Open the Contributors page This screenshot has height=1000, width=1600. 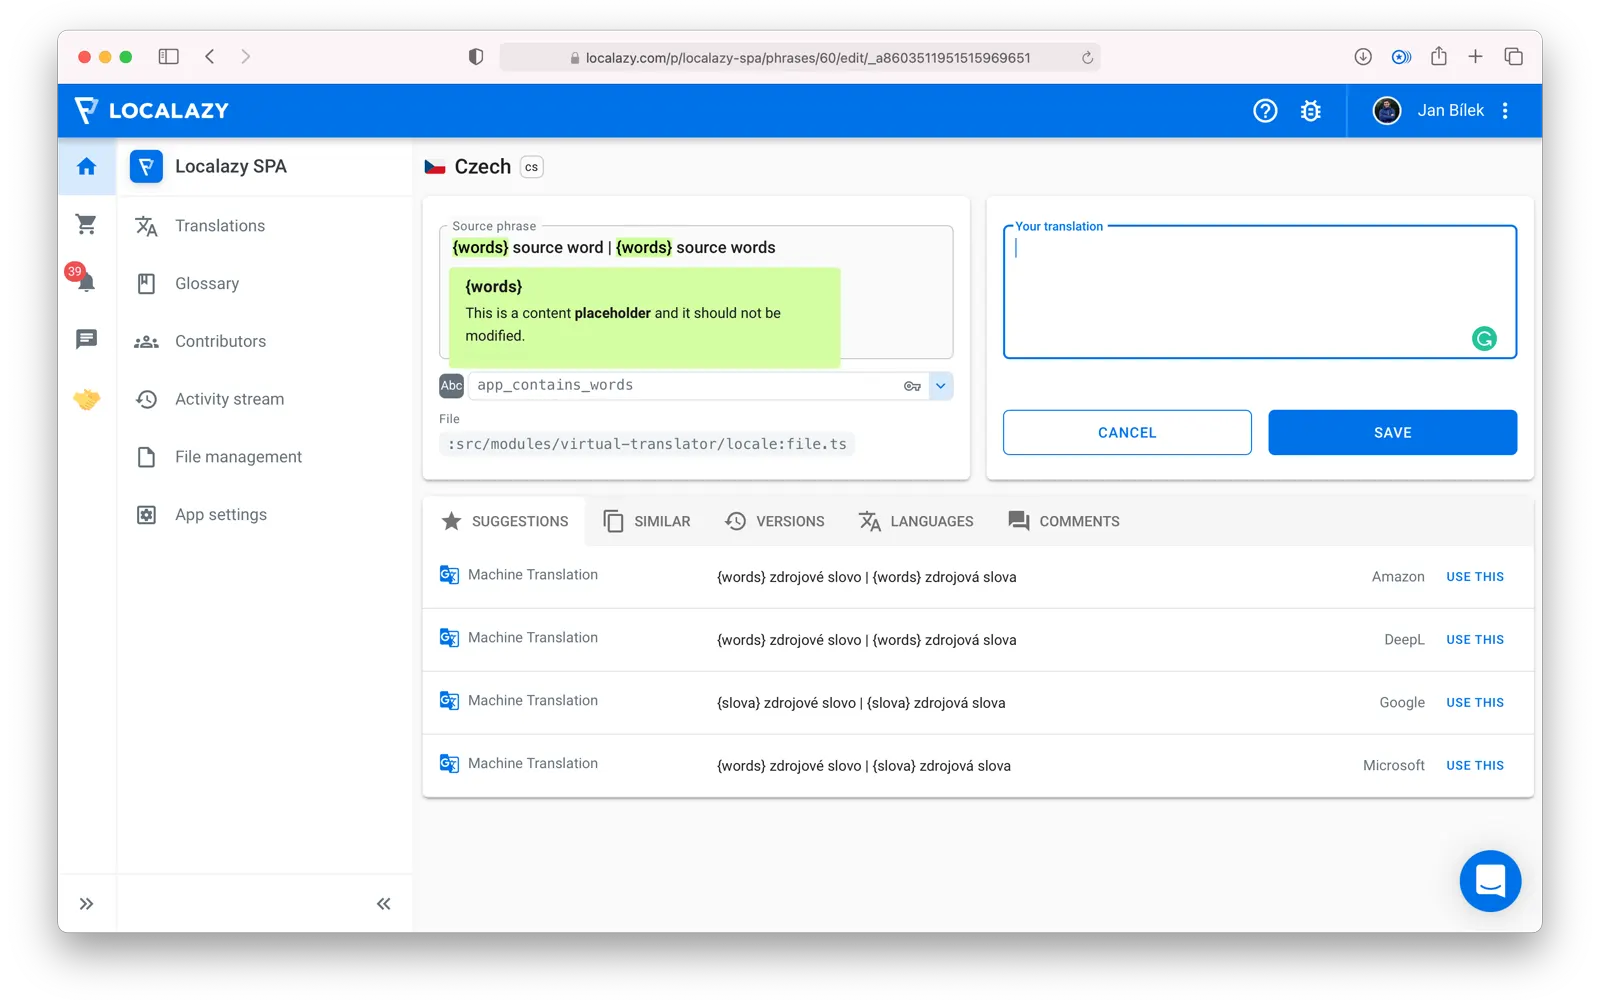(220, 342)
